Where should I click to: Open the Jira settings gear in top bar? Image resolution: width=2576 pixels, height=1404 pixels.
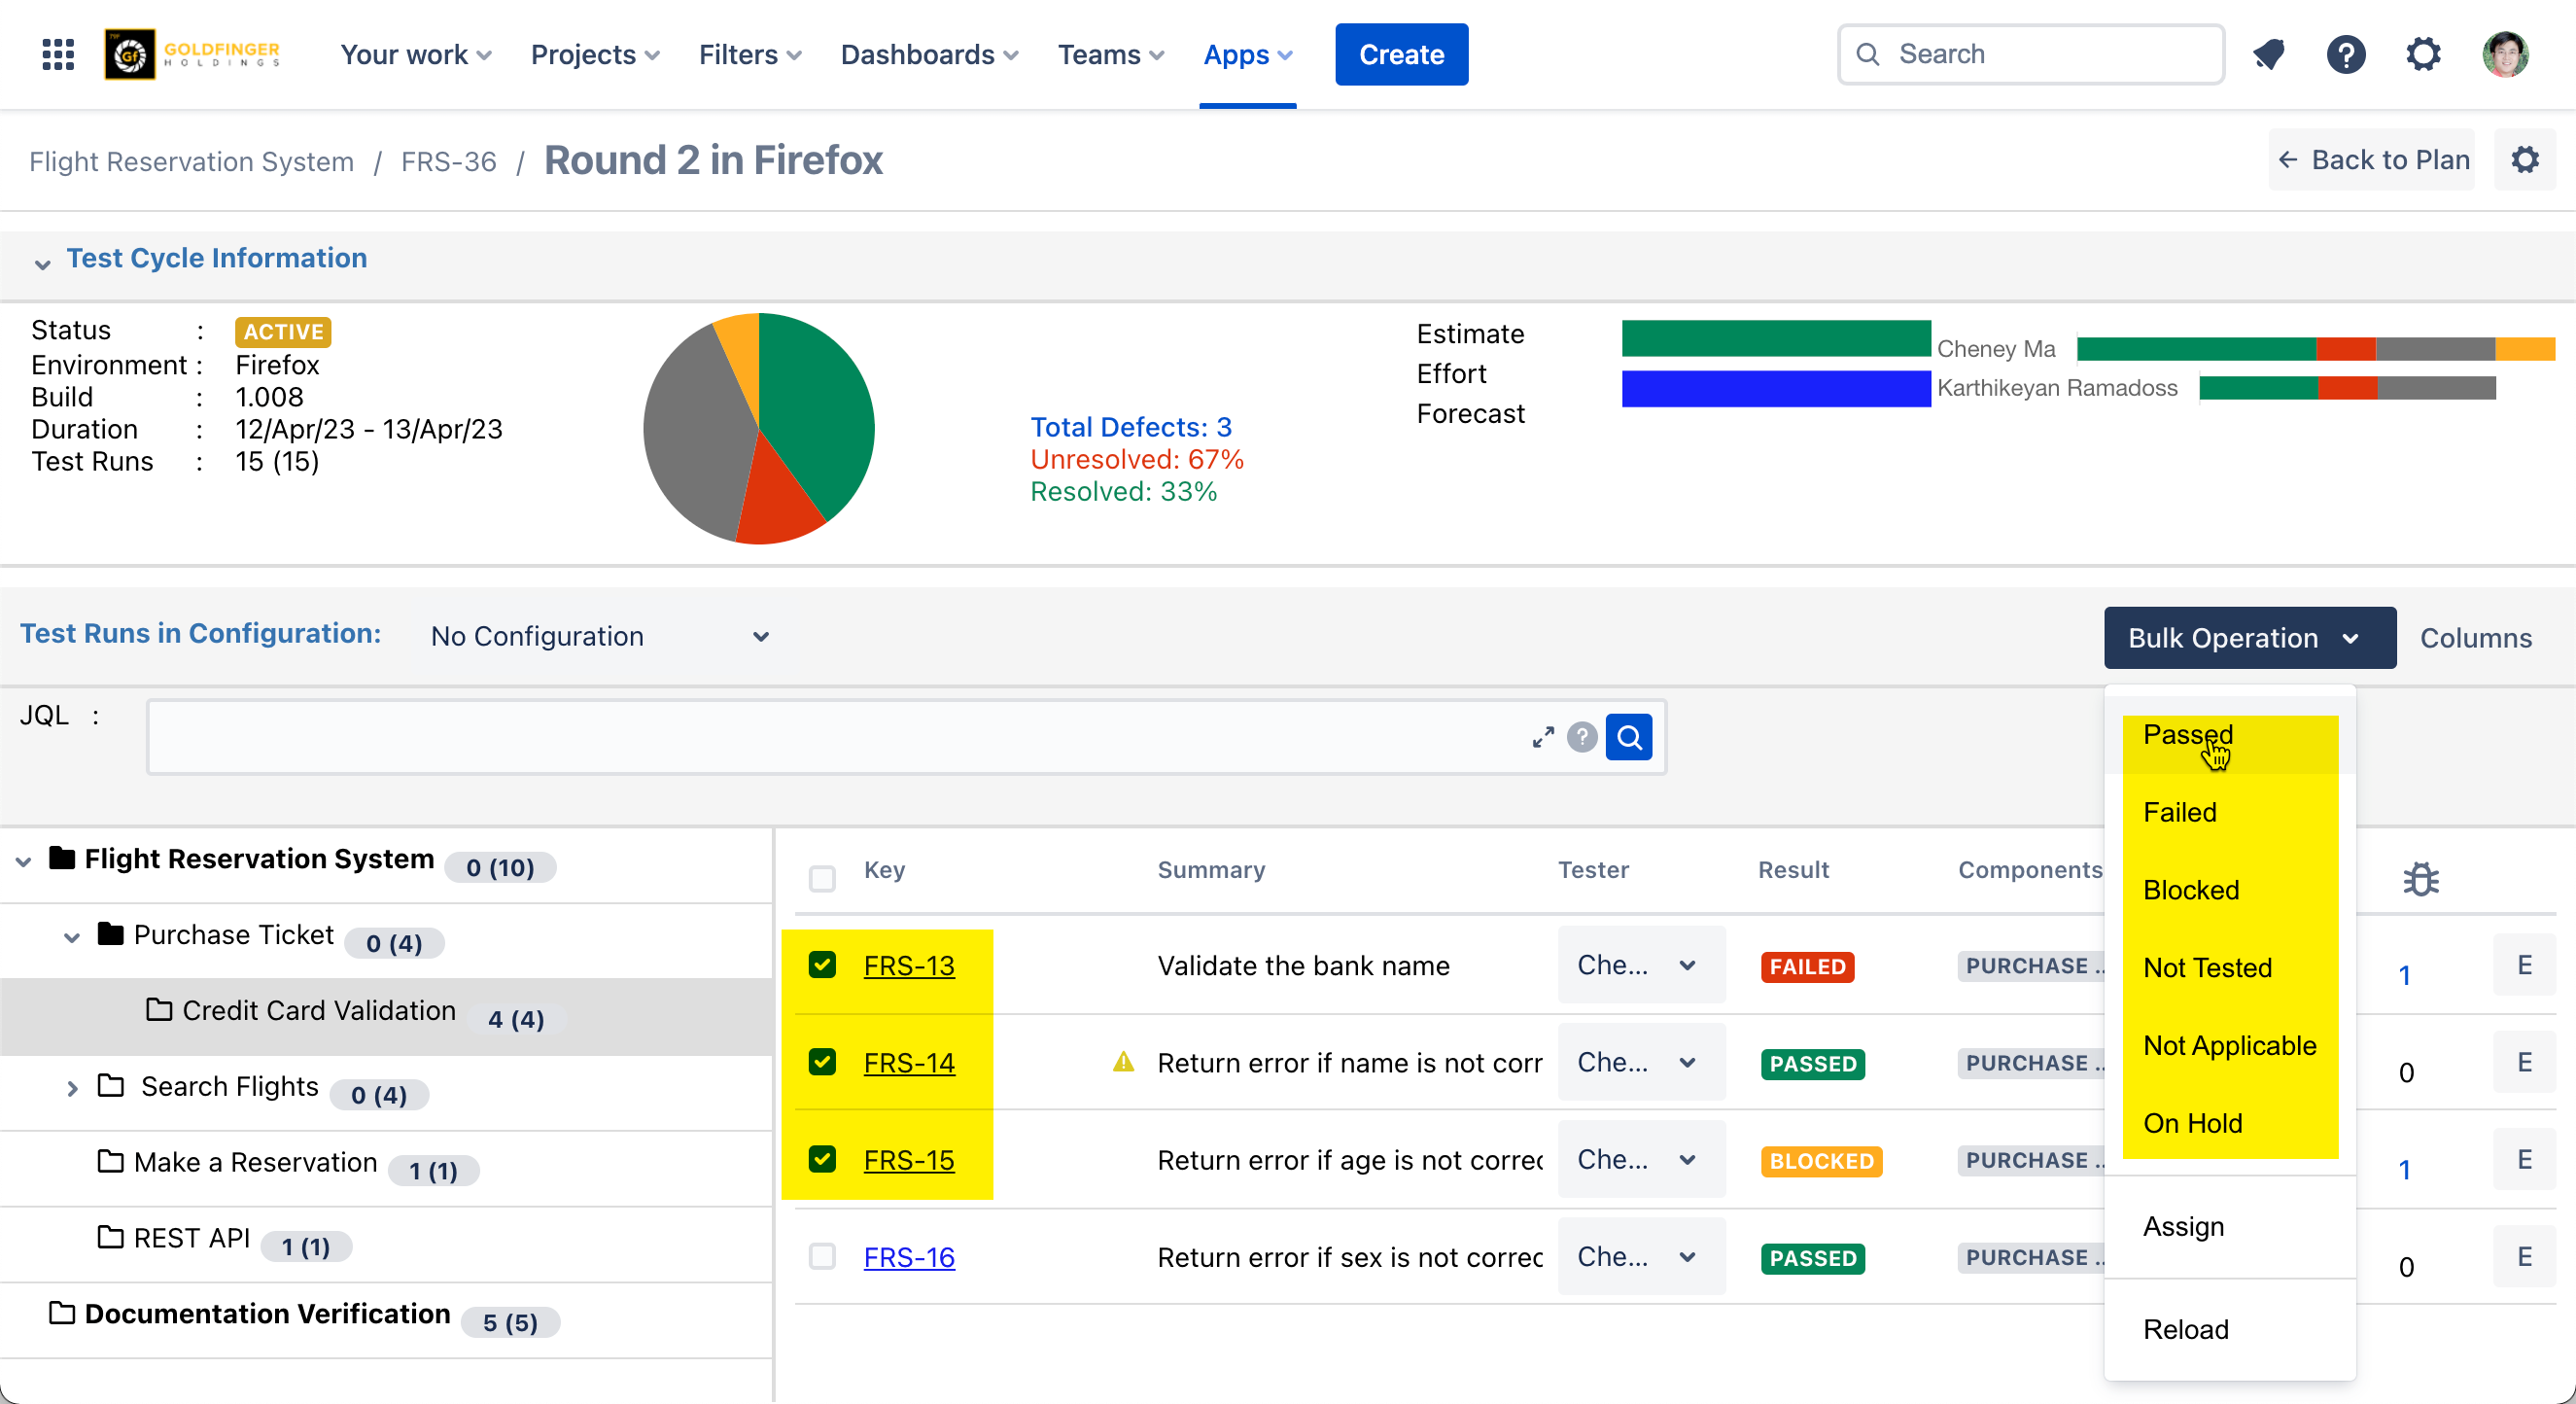click(x=2423, y=54)
